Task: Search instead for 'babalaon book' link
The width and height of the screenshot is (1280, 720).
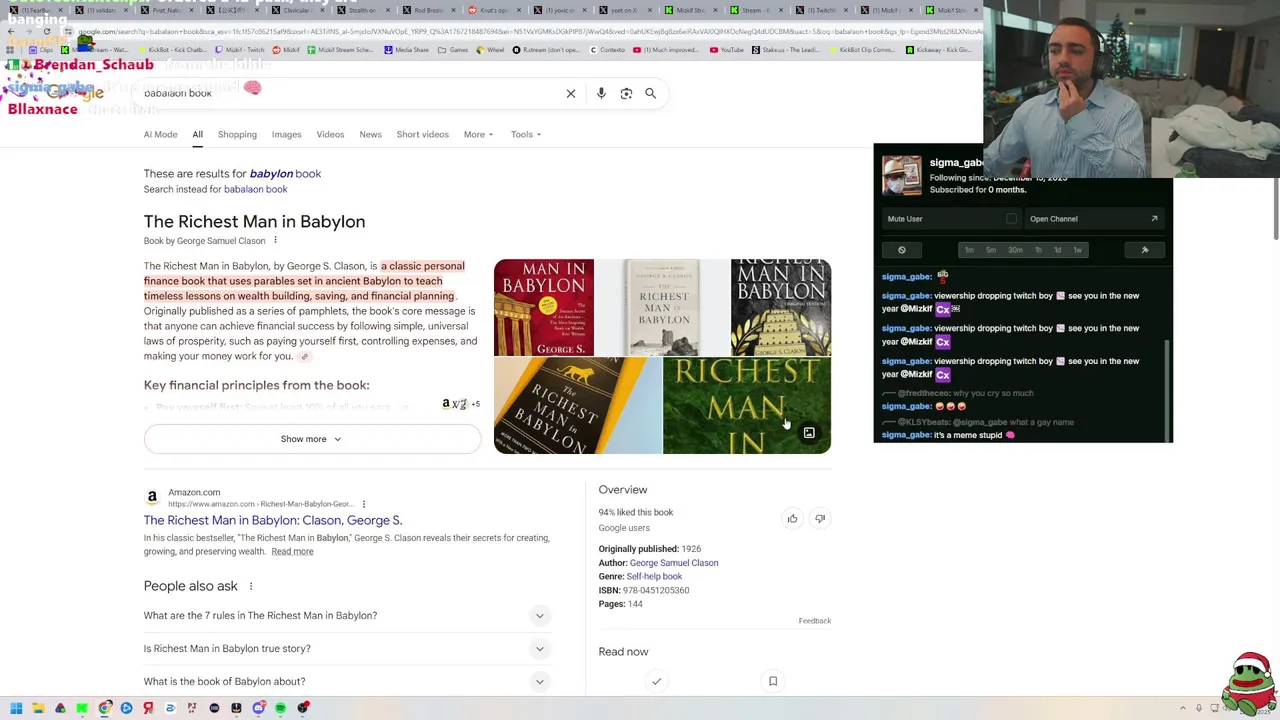Action: 255,189
